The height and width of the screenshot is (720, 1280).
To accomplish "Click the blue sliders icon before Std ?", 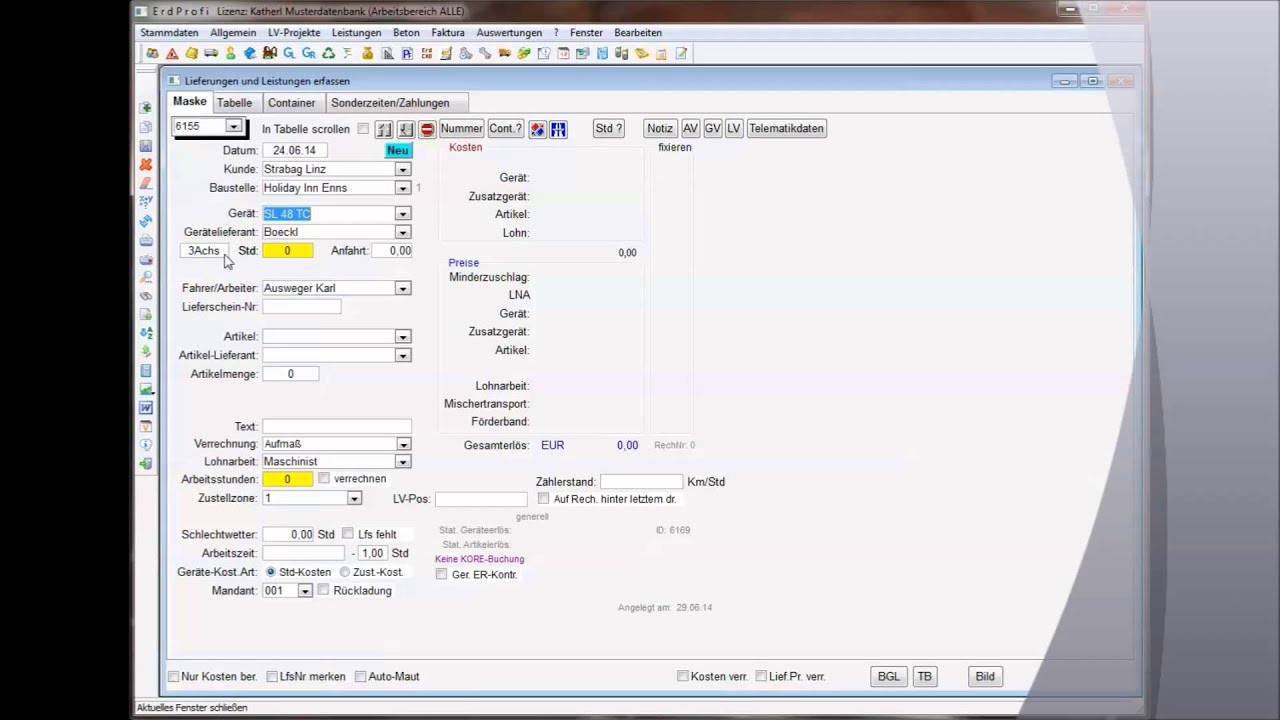I will point(558,129).
